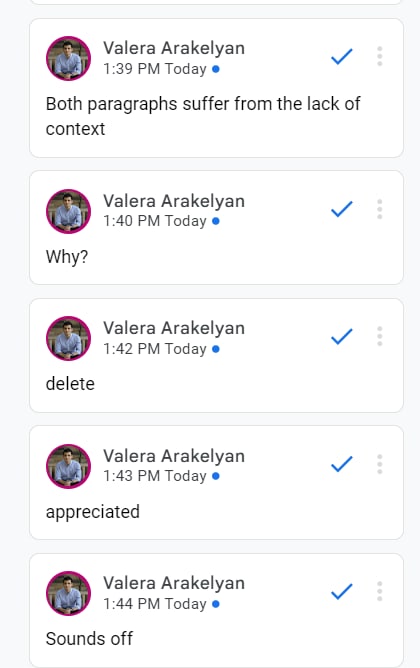The image size is (420, 668).
Task: Click the avatar on the 1:42 PM comment
Action: (x=68, y=338)
